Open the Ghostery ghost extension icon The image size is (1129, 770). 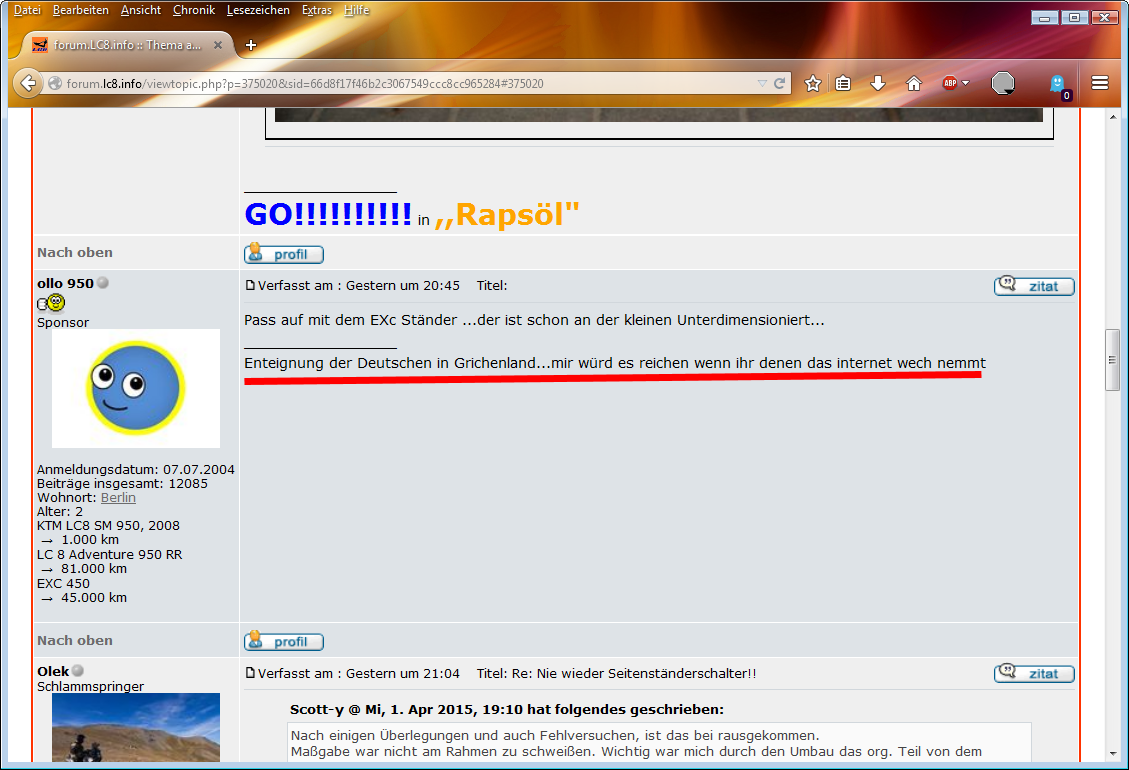pos(1057,84)
